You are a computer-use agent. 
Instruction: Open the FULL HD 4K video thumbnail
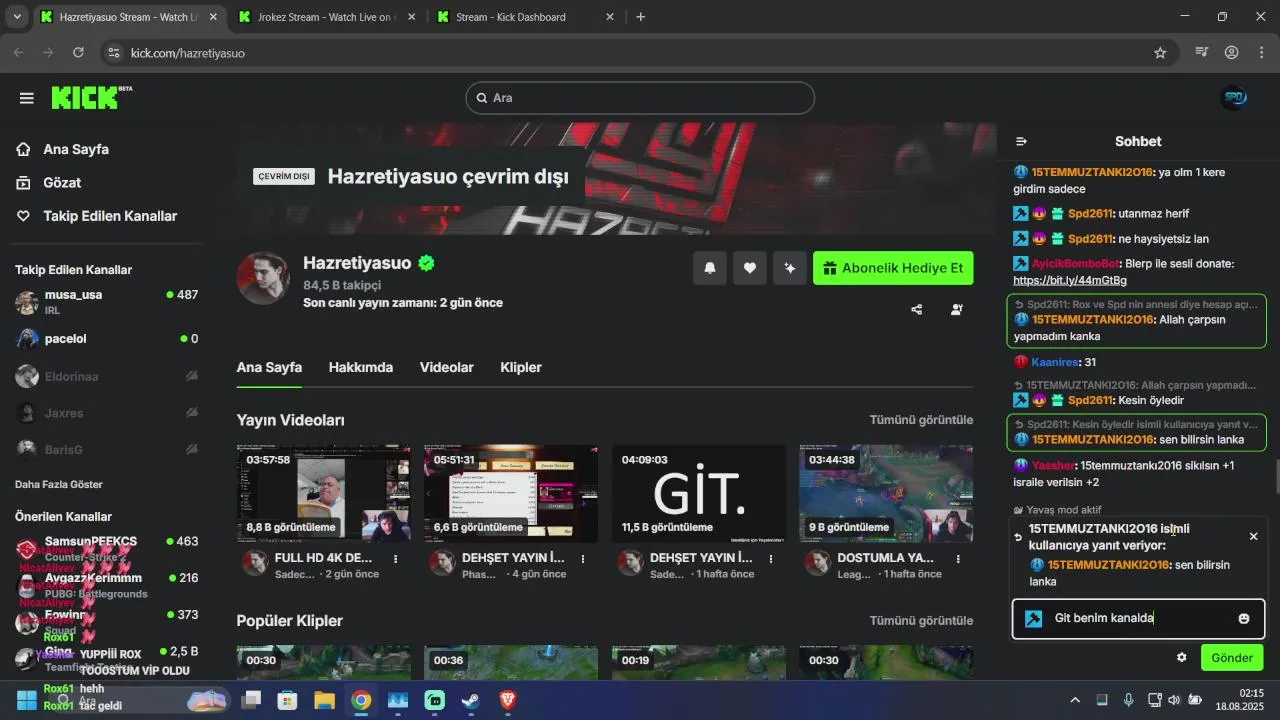[x=323, y=494]
